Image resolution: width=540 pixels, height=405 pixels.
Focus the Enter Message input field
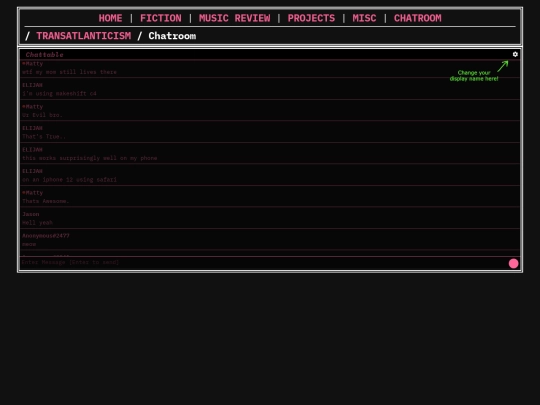pyautogui.click(x=263, y=262)
